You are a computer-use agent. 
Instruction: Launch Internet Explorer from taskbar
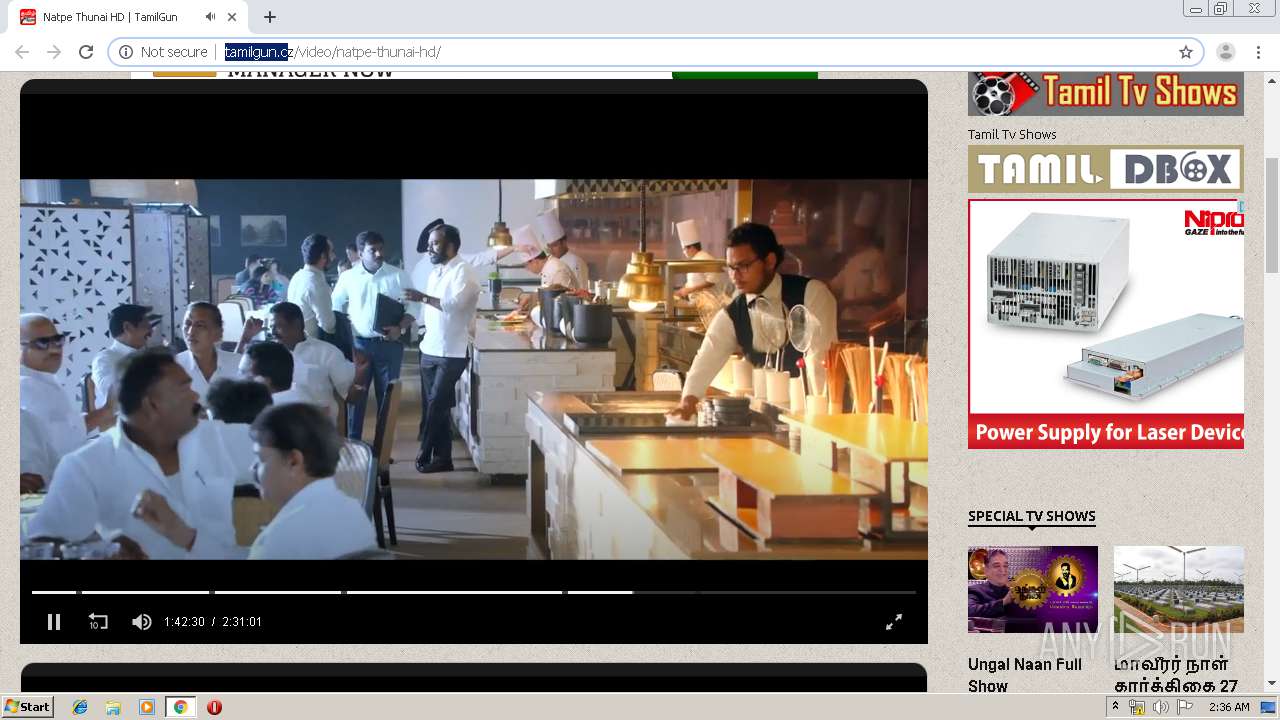click(x=80, y=707)
